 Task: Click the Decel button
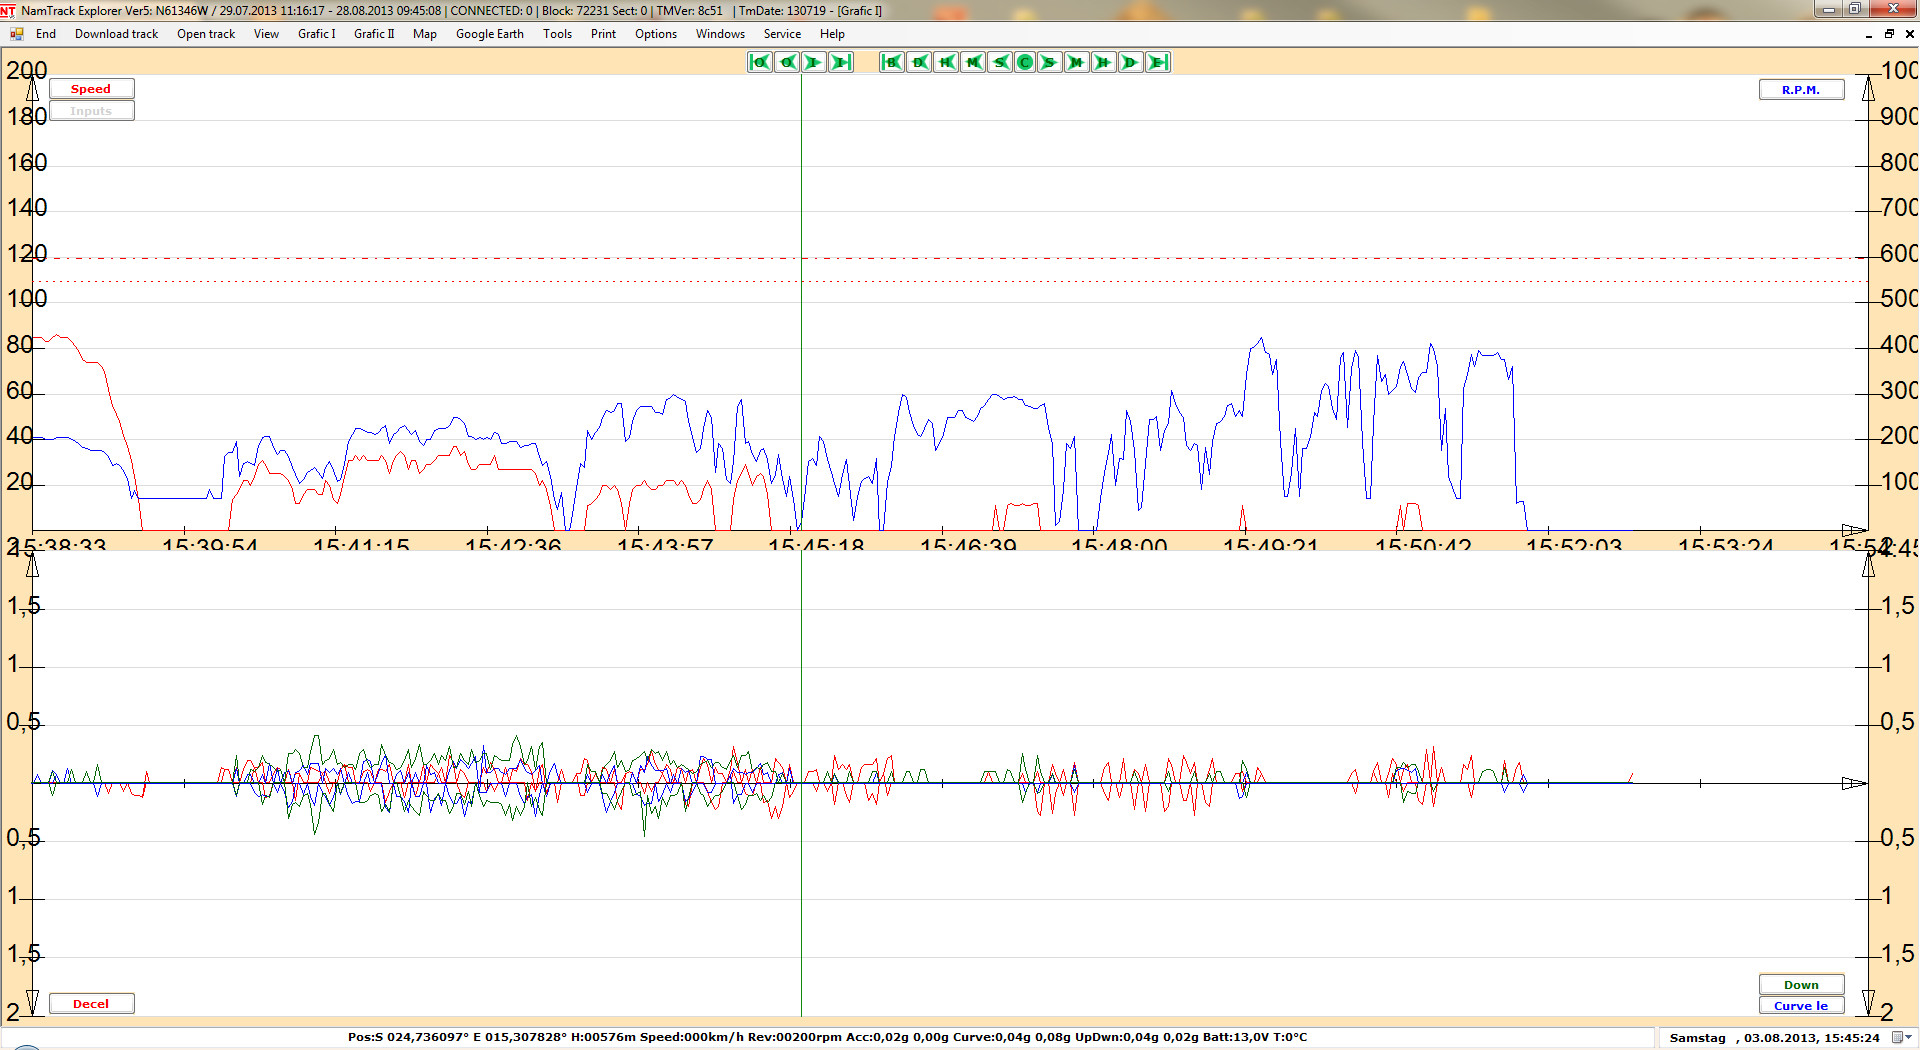(x=91, y=1004)
